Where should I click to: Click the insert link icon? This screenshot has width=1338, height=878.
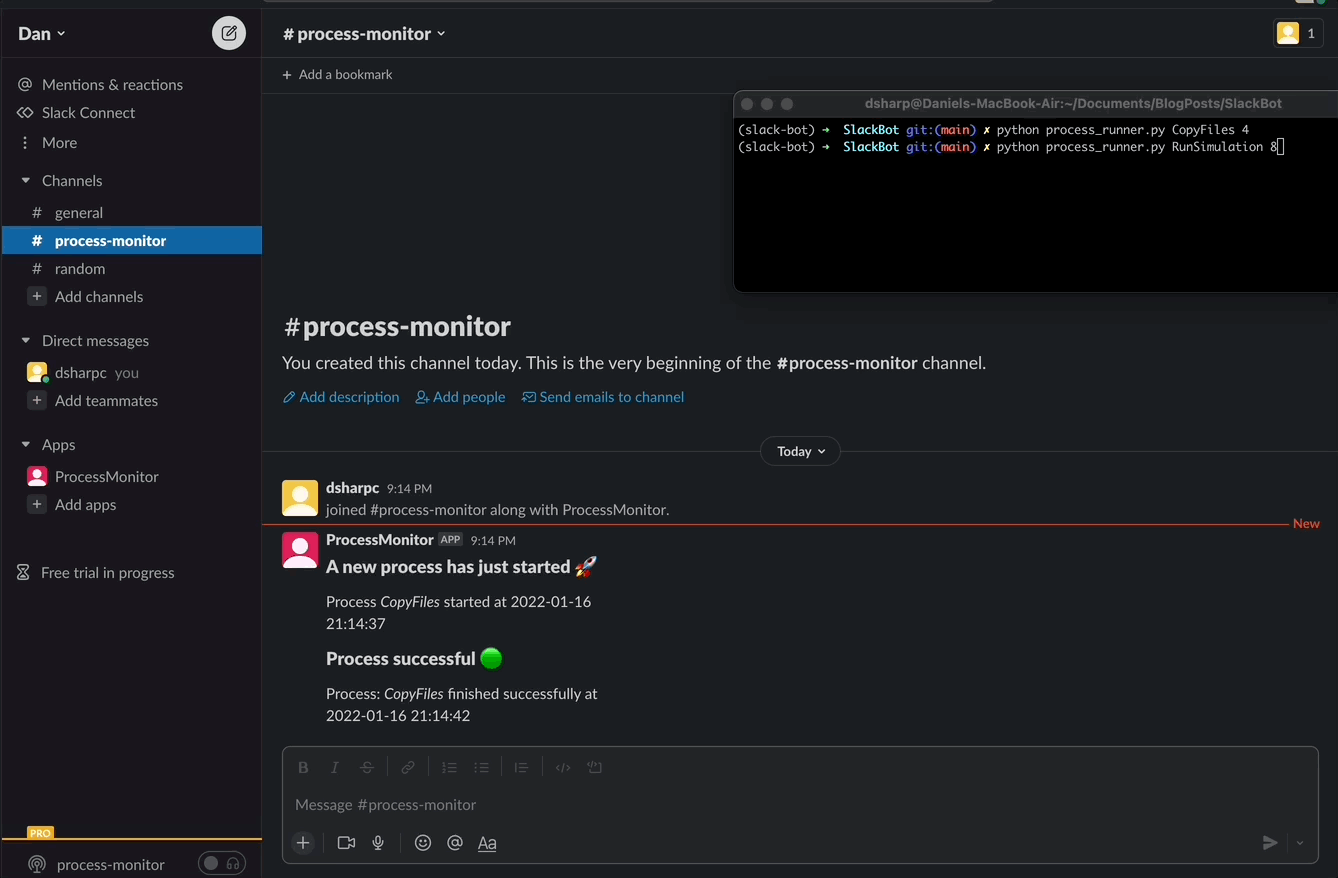408,768
